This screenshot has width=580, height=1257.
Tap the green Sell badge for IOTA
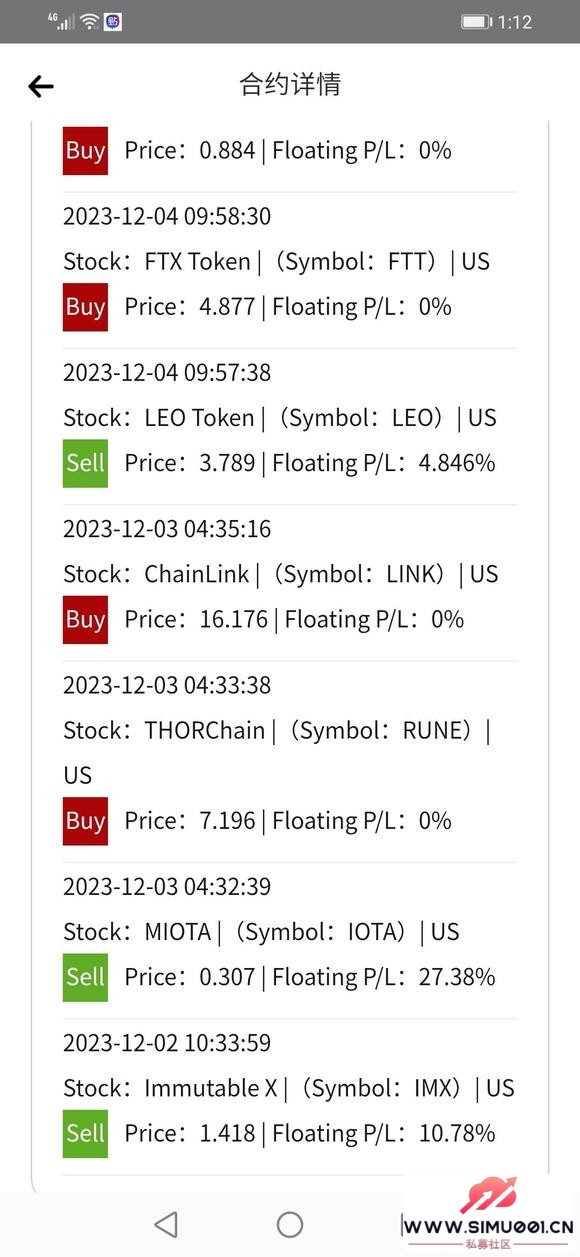tap(85, 977)
